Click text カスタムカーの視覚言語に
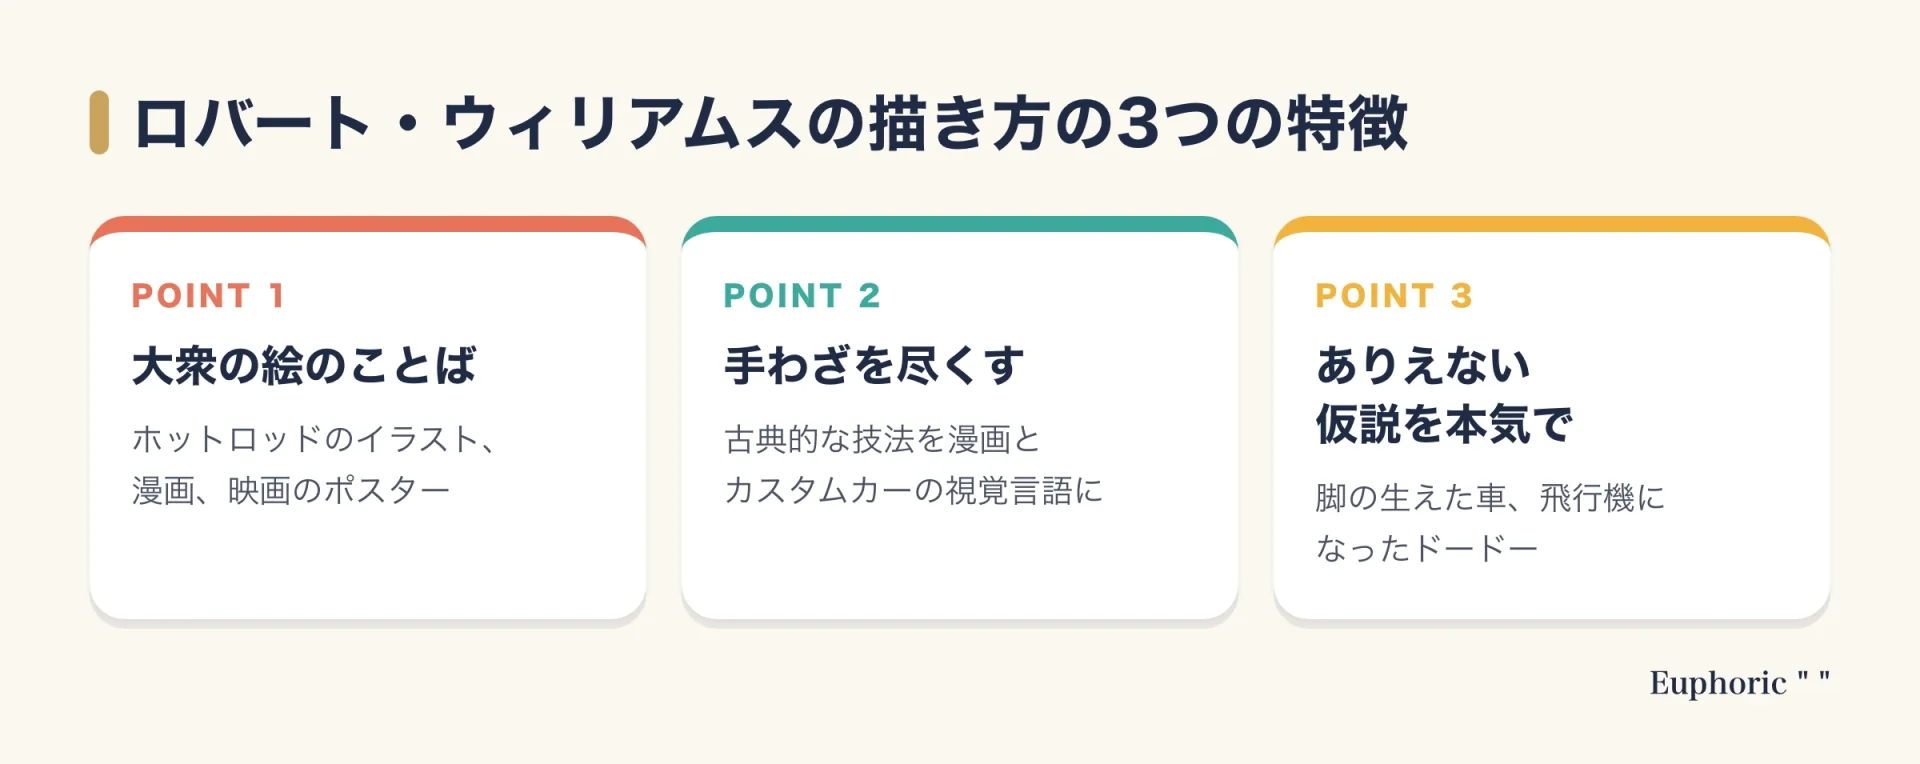This screenshot has height=764, width=1920. coord(913,491)
